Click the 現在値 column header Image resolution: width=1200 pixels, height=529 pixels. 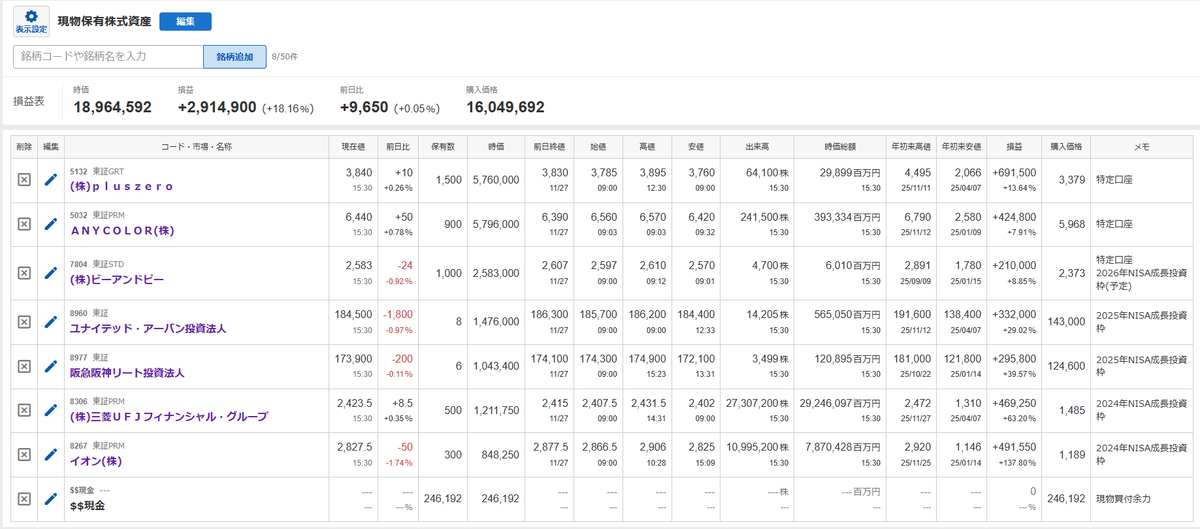click(x=356, y=147)
